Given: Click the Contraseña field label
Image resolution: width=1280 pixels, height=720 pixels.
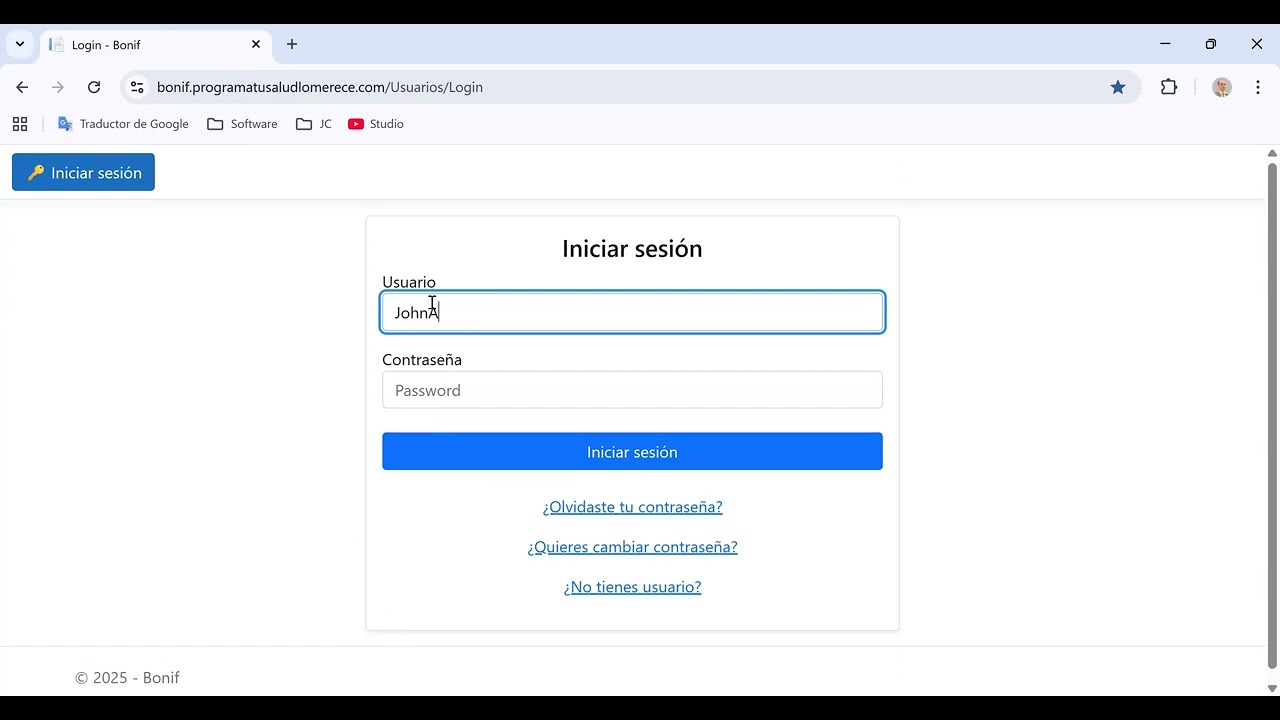Looking at the screenshot, I should coord(422,359).
